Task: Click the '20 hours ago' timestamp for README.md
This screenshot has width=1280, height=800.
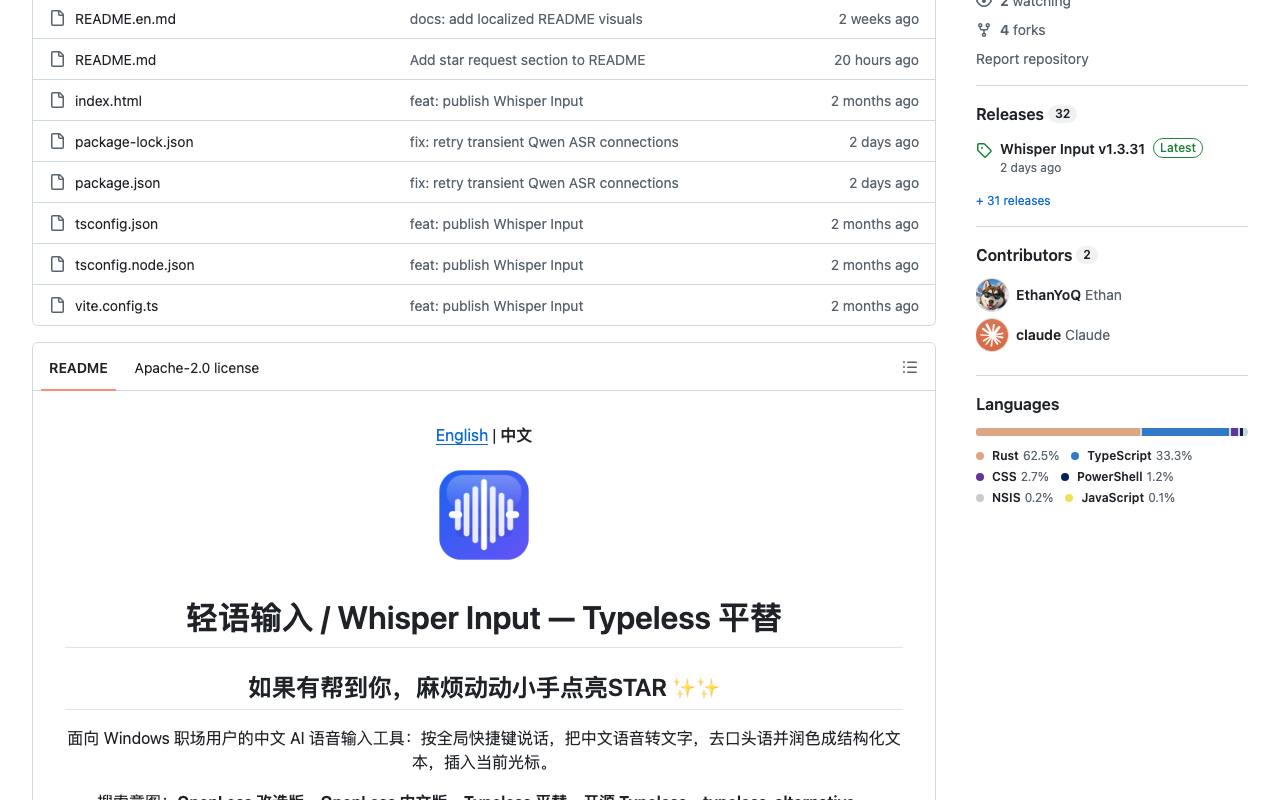Action: click(x=876, y=60)
